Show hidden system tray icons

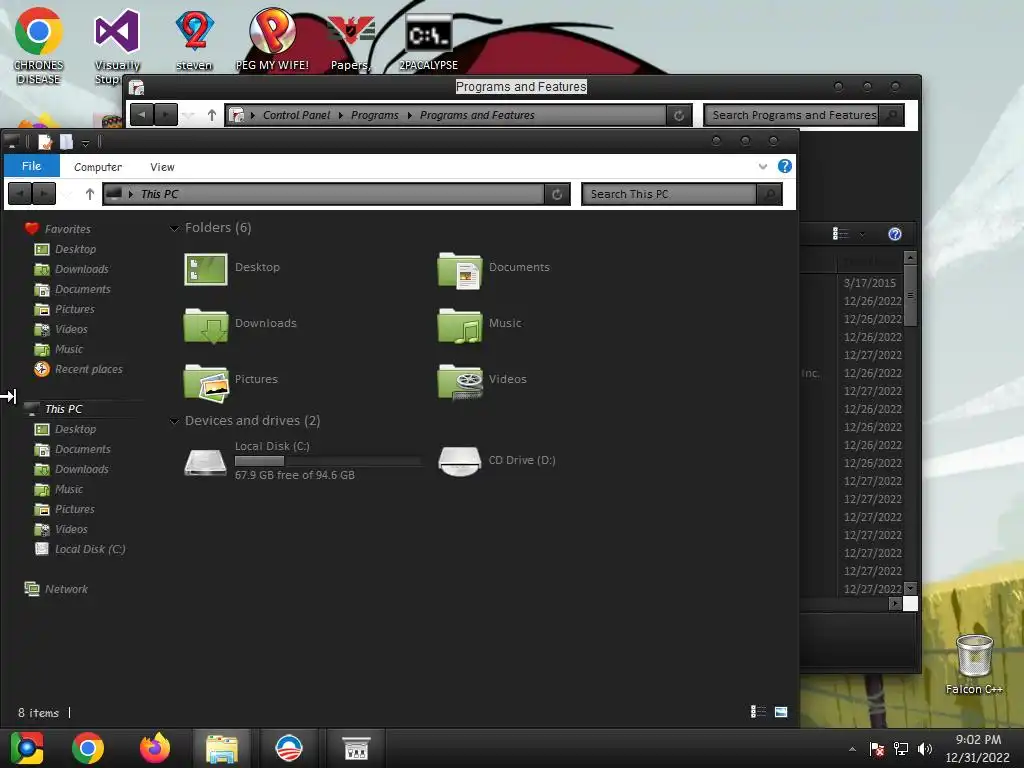click(852, 749)
